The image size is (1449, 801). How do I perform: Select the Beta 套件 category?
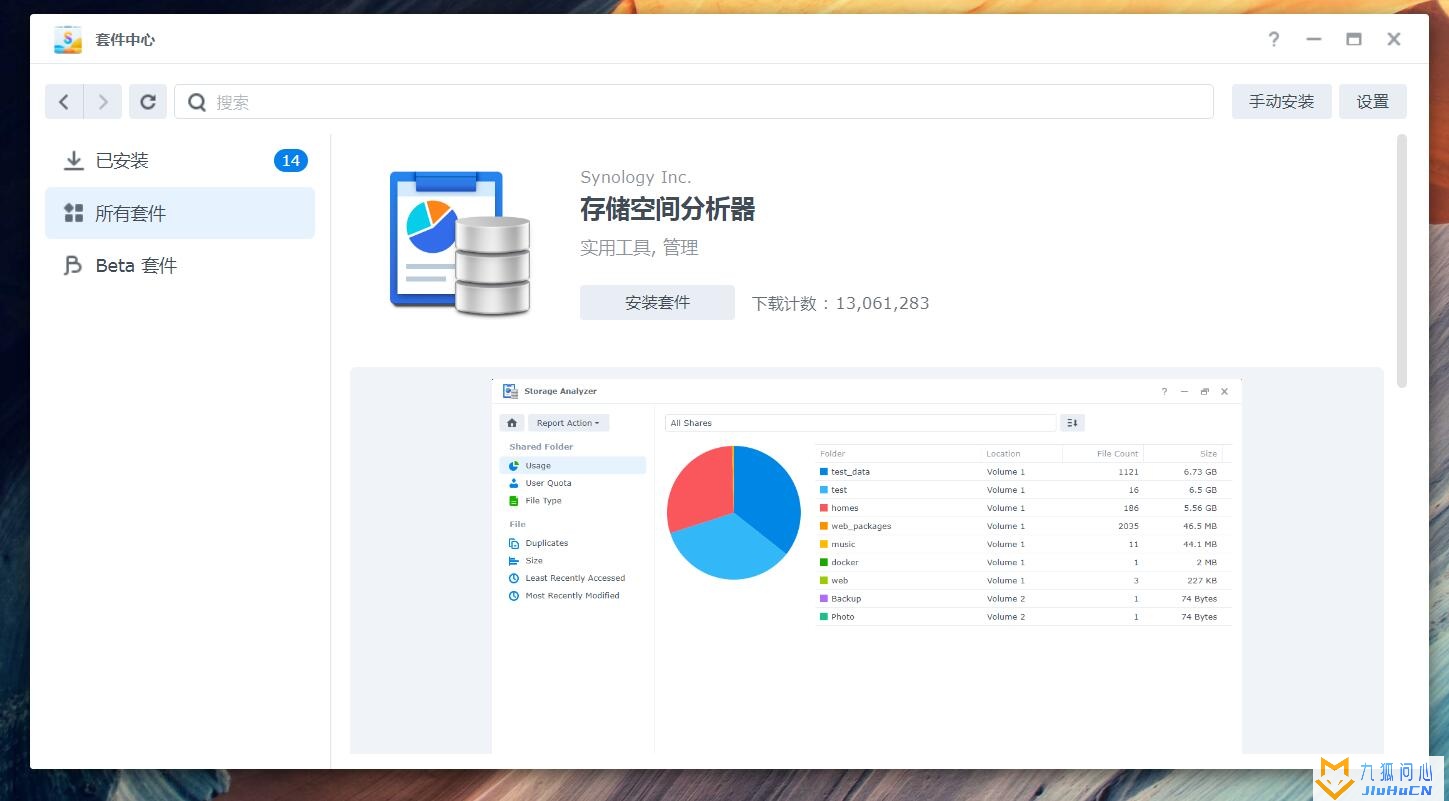coord(180,265)
